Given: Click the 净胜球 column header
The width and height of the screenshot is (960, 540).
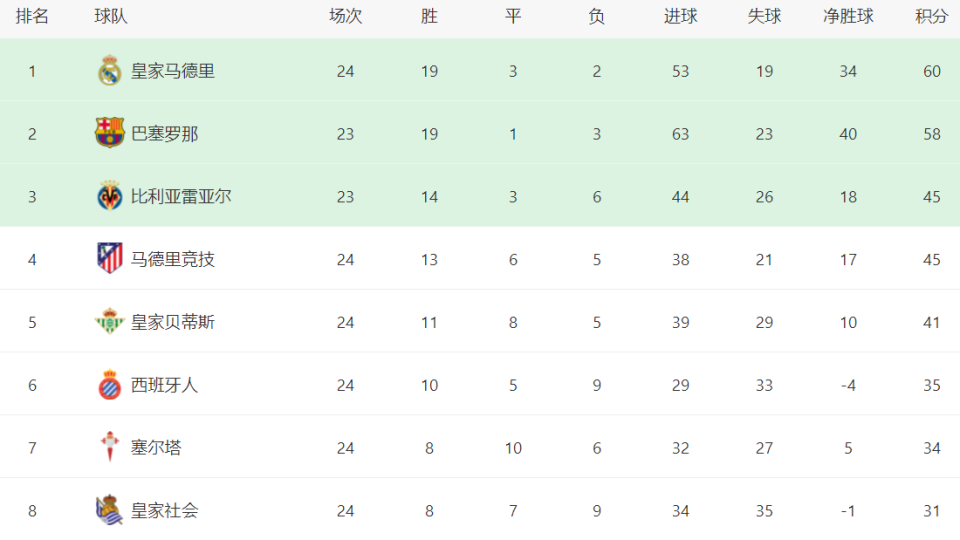Looking at the screenshot, I should 848,17.
